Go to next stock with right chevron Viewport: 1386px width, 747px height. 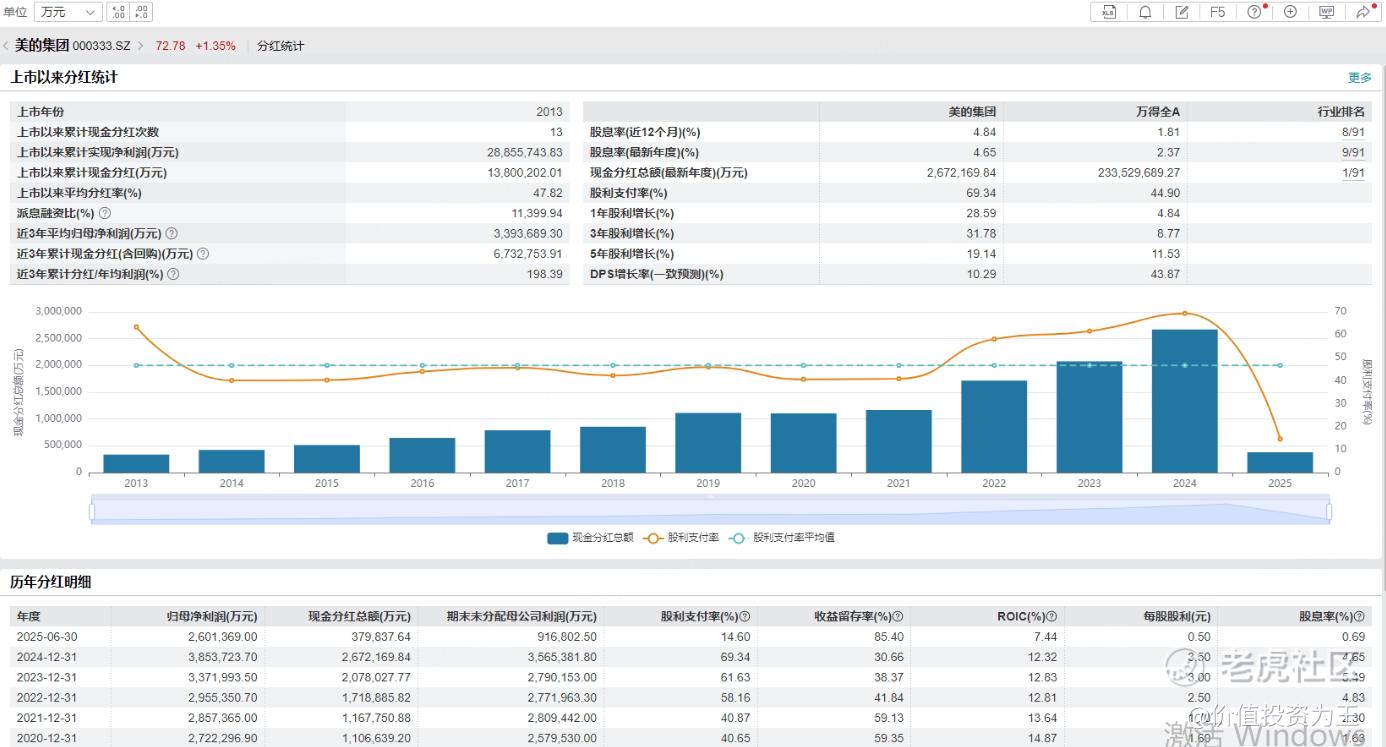click(140, 46)
